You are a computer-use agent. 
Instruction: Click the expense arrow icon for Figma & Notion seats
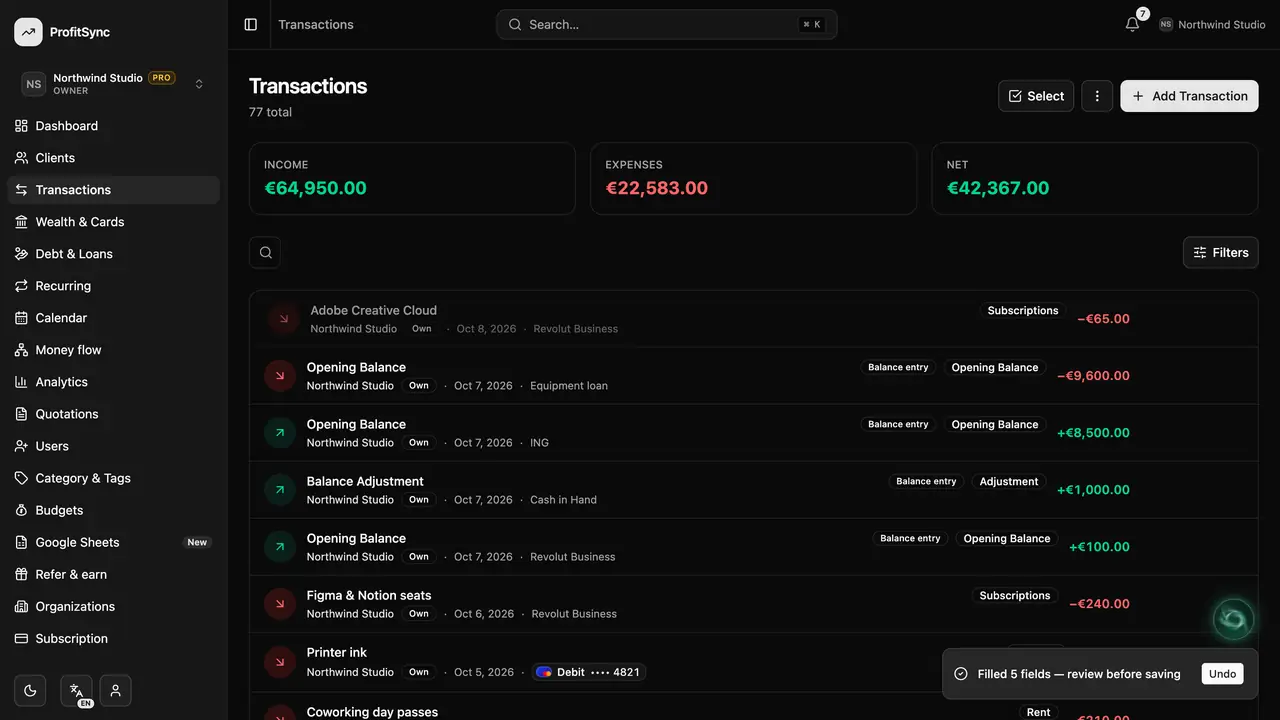coord(280,604)
